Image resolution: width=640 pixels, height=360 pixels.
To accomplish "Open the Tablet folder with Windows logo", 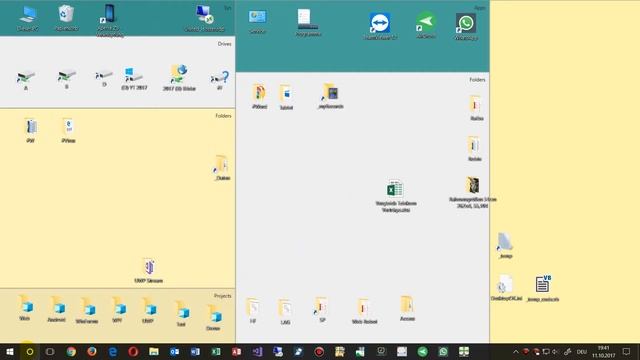I will point(286,97).
